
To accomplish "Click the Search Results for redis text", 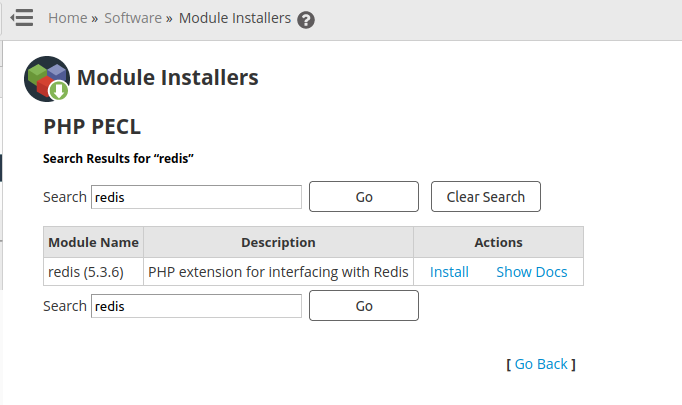I will pyautogui.click(x=118, y=159).
